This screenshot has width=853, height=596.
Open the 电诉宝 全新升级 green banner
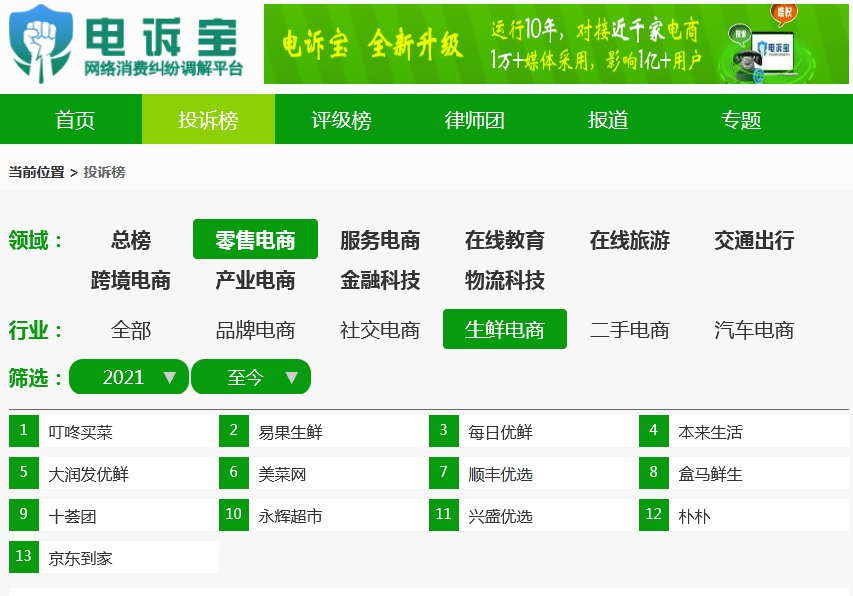click(556, 44)
